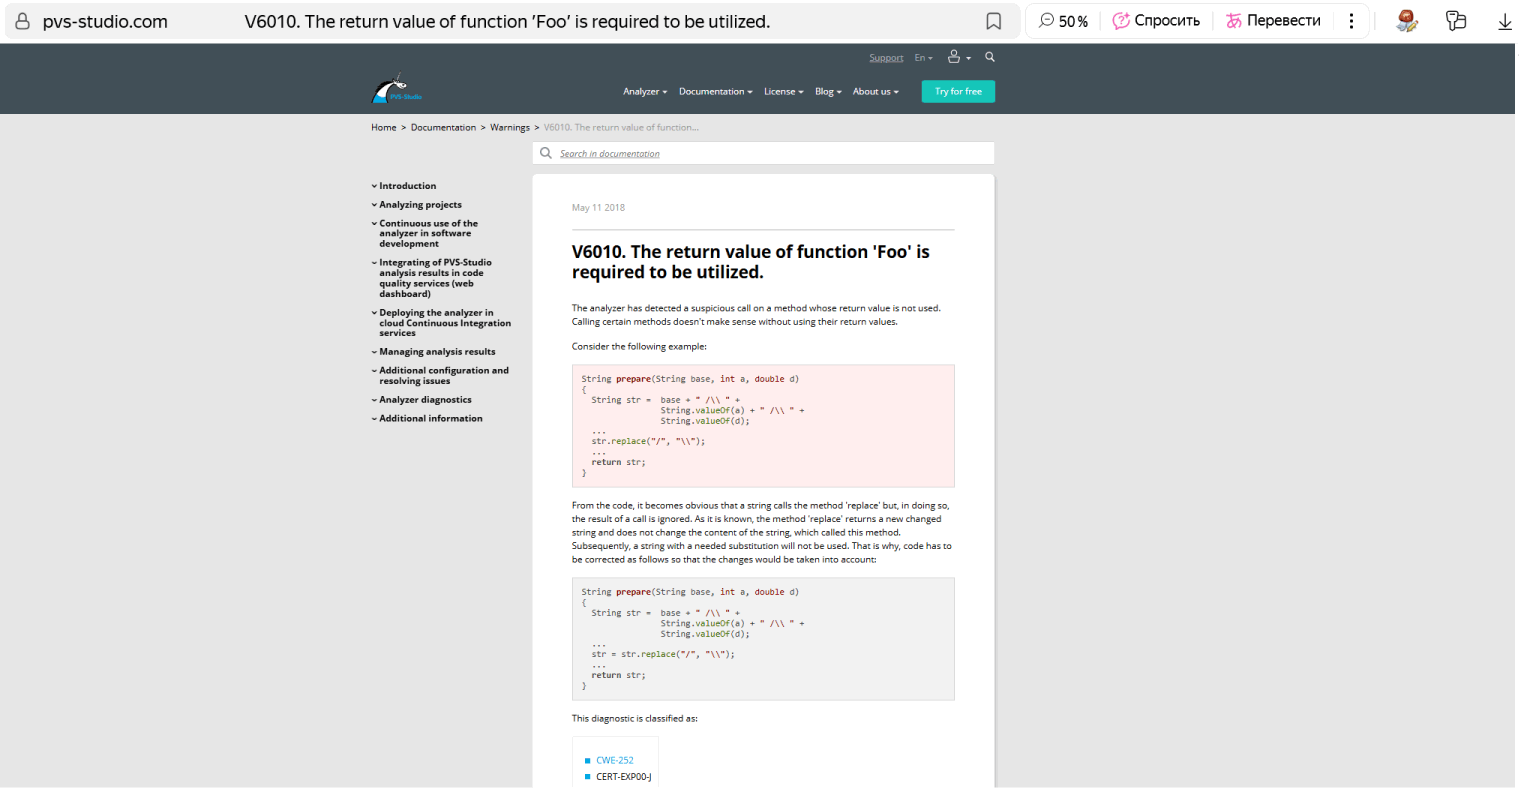Screen dimensions: 1519x788
Task: Open the browser profile avatar
Action: click(1407, 20)
